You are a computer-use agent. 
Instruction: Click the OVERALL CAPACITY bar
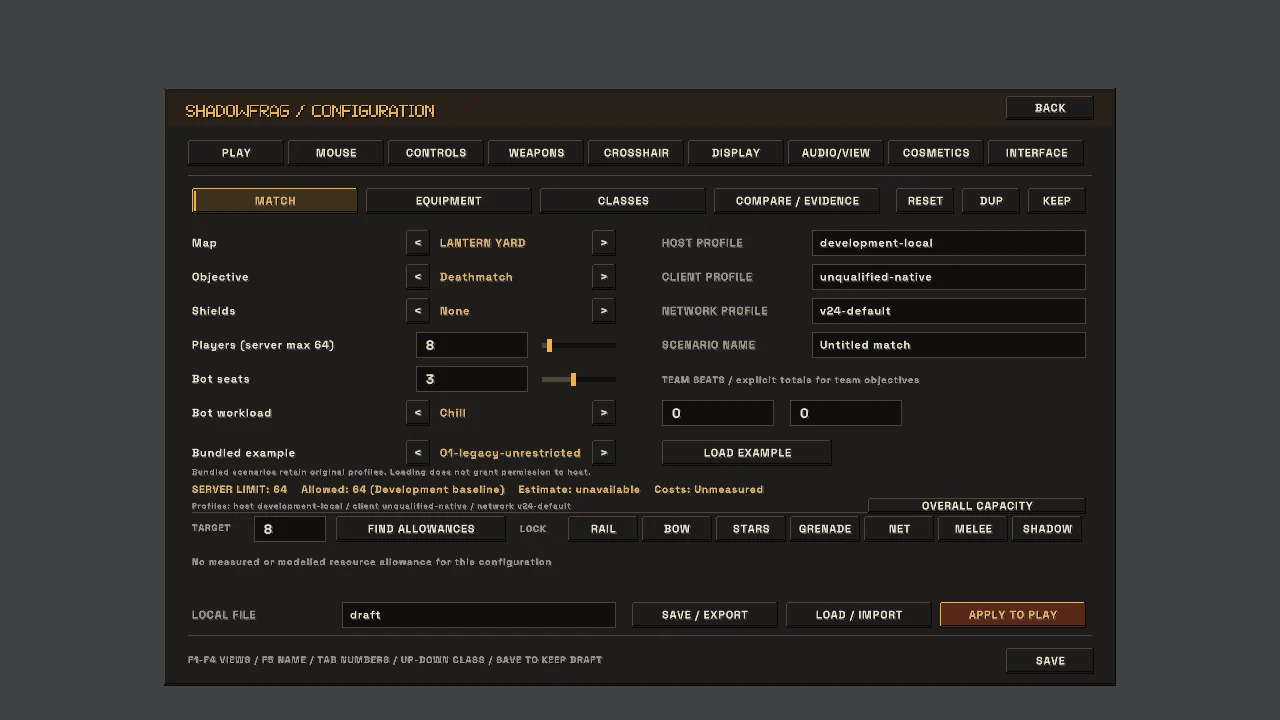point(977,506)
